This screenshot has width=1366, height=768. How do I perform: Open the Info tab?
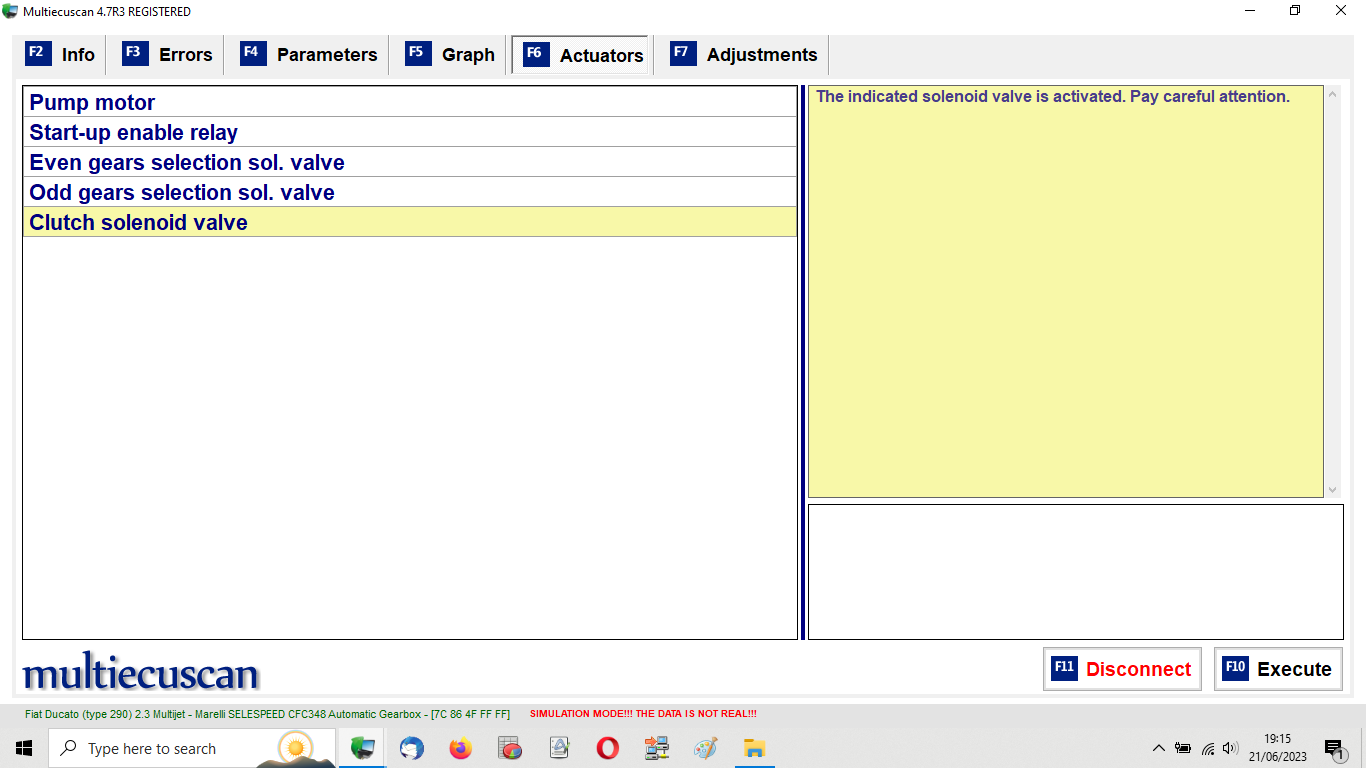coord(61,55)
